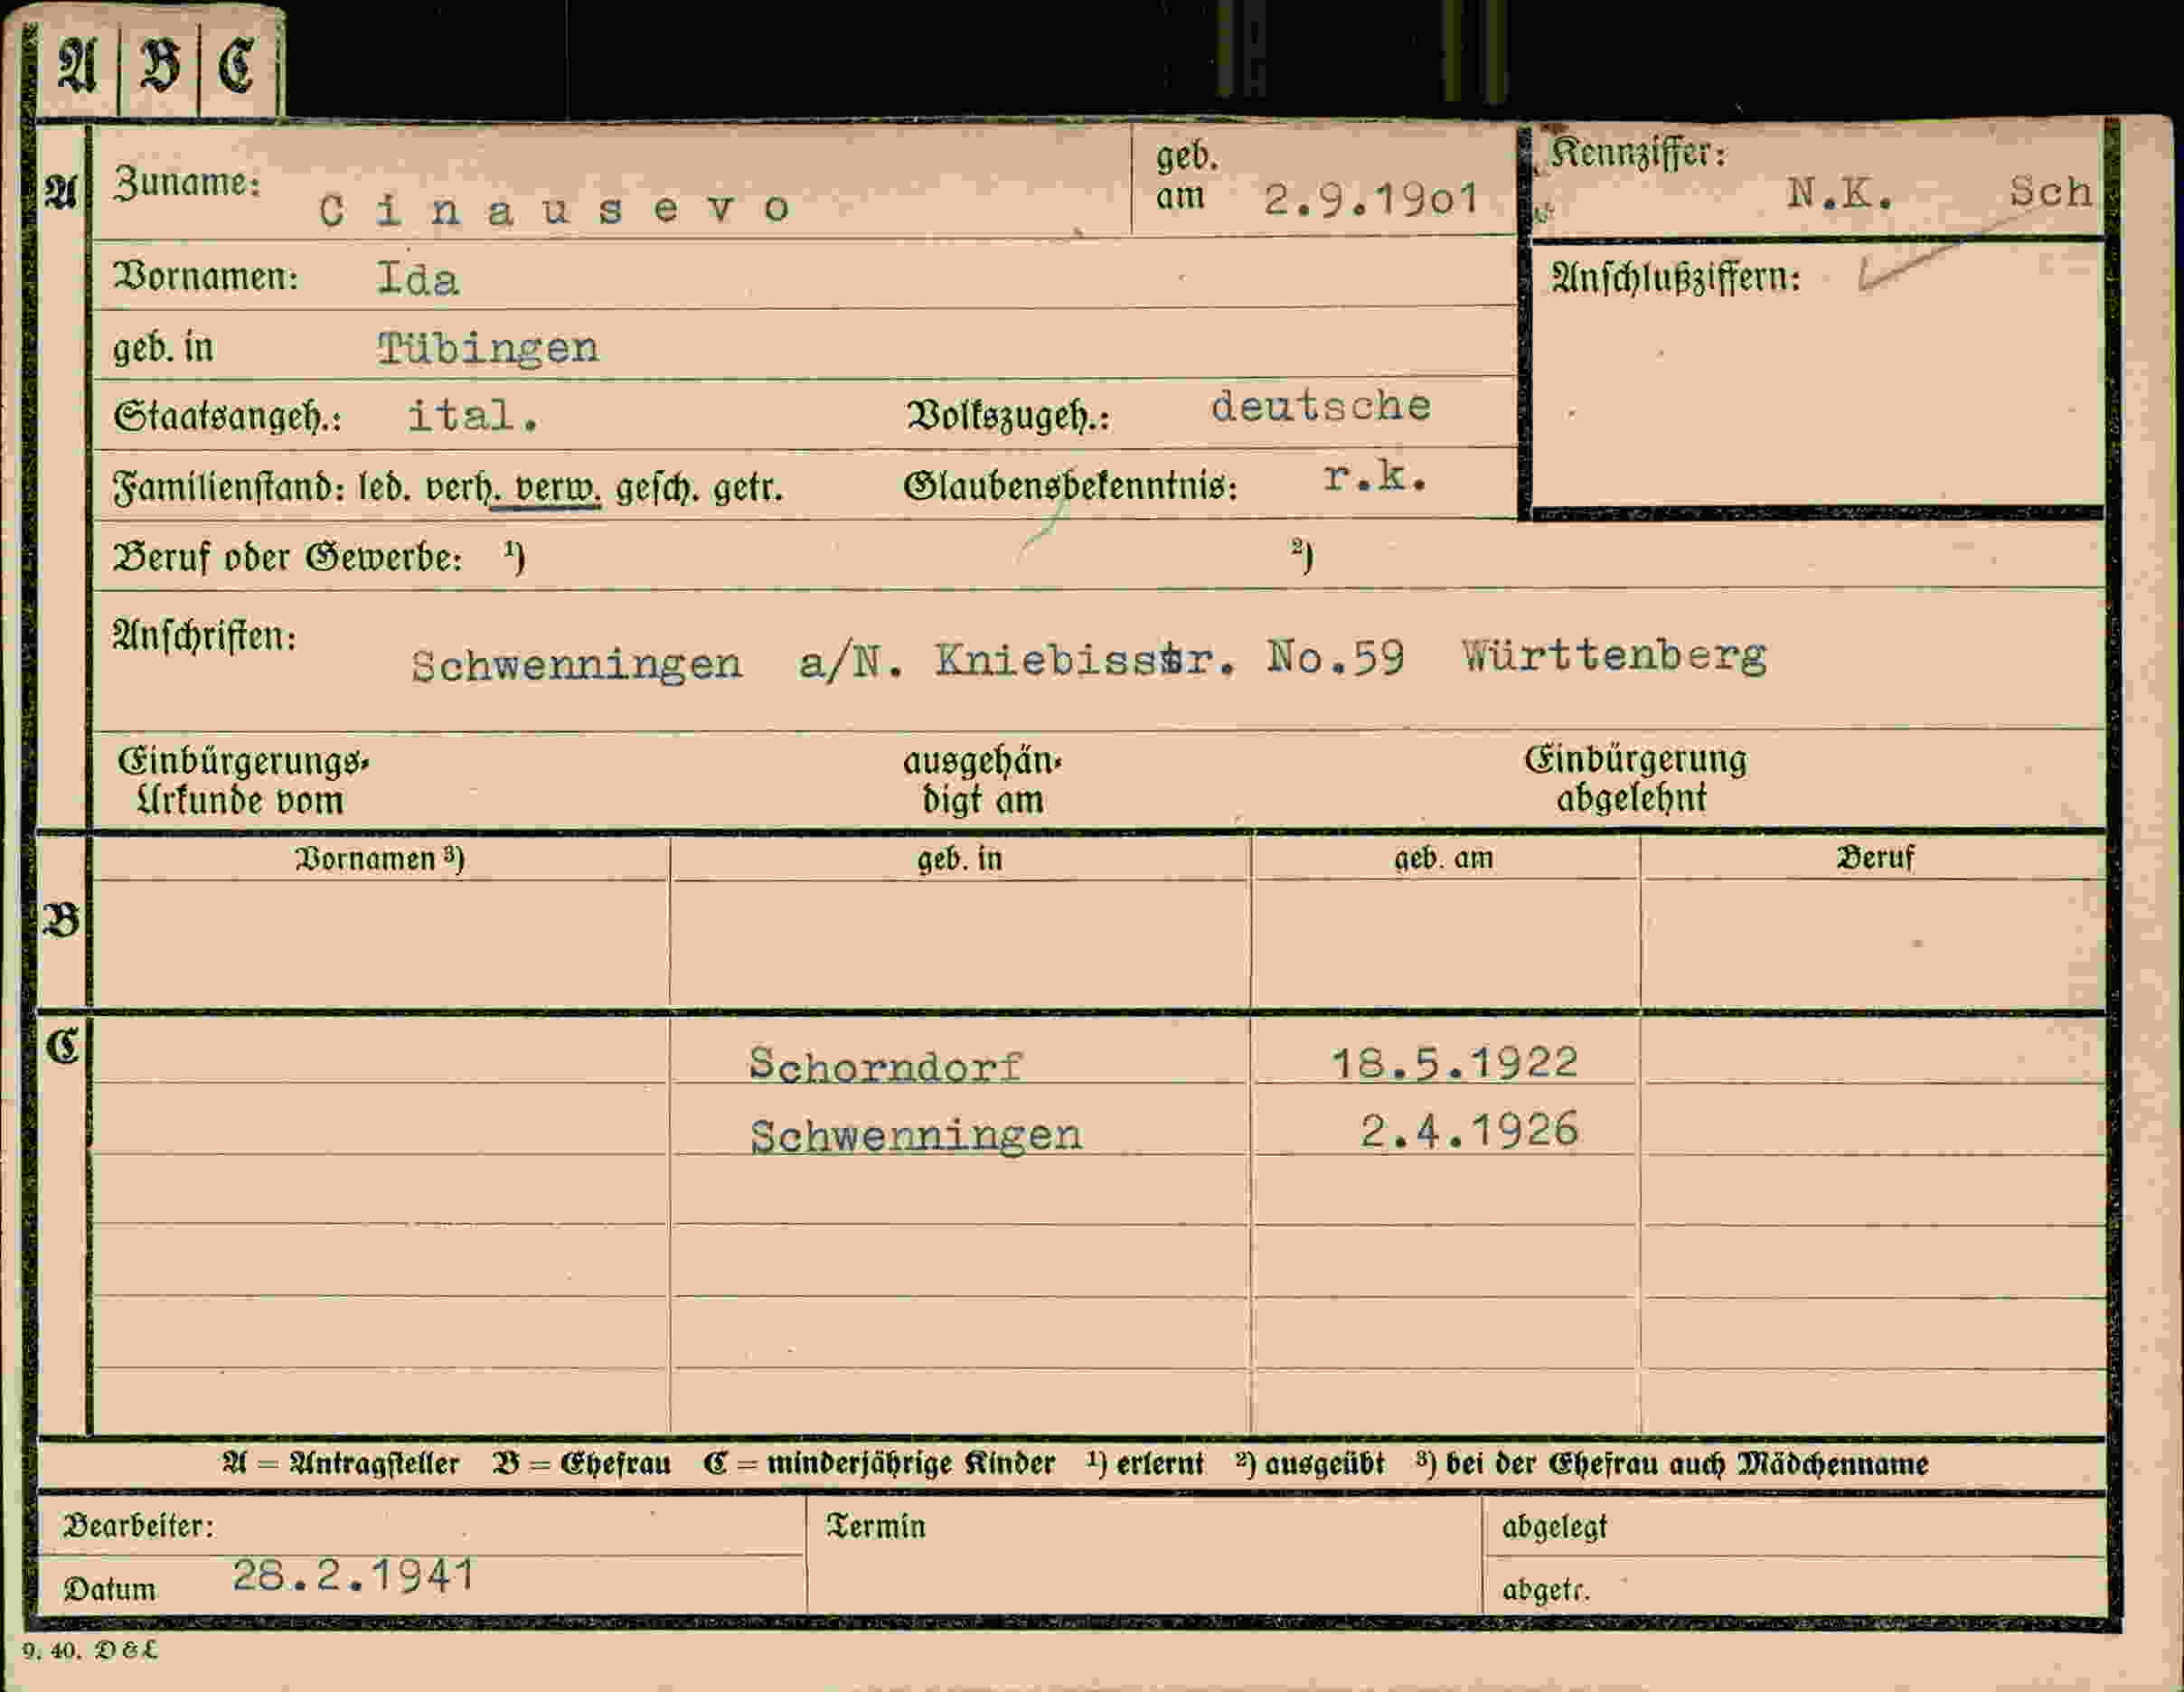Click the legend text 'A = Antragsteller'

pos(340,1464)
